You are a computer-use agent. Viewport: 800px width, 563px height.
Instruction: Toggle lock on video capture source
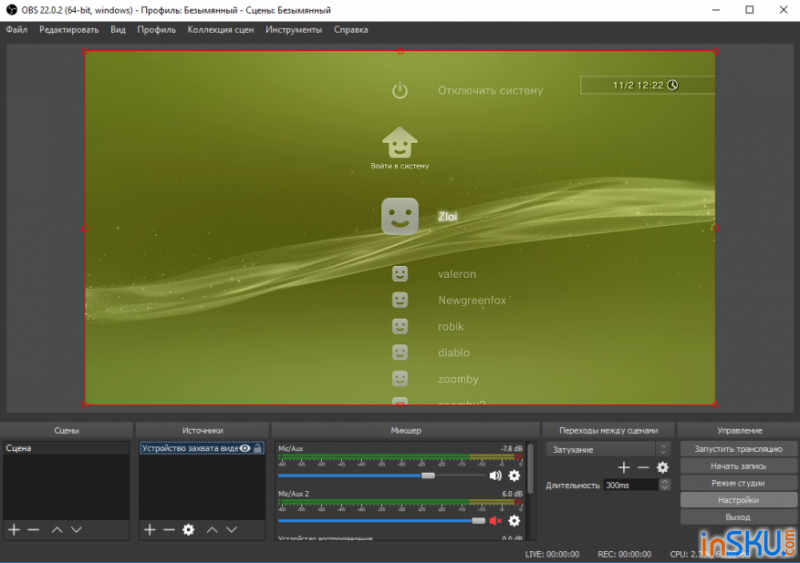click(x=258, y=448)
